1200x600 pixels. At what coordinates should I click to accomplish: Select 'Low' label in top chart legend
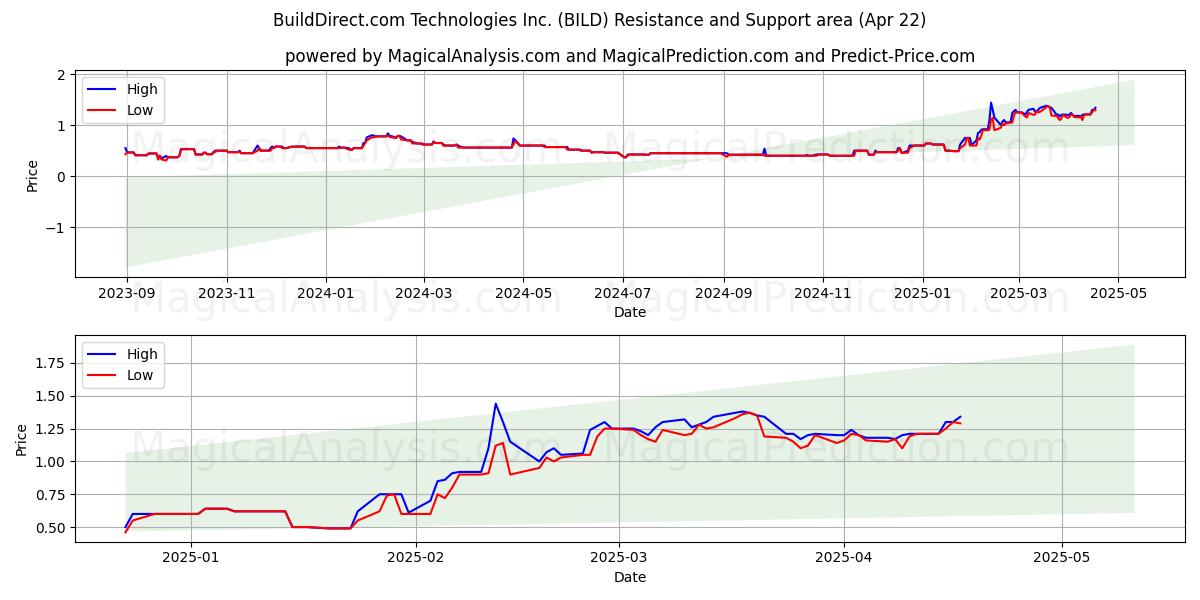point(140,110)
